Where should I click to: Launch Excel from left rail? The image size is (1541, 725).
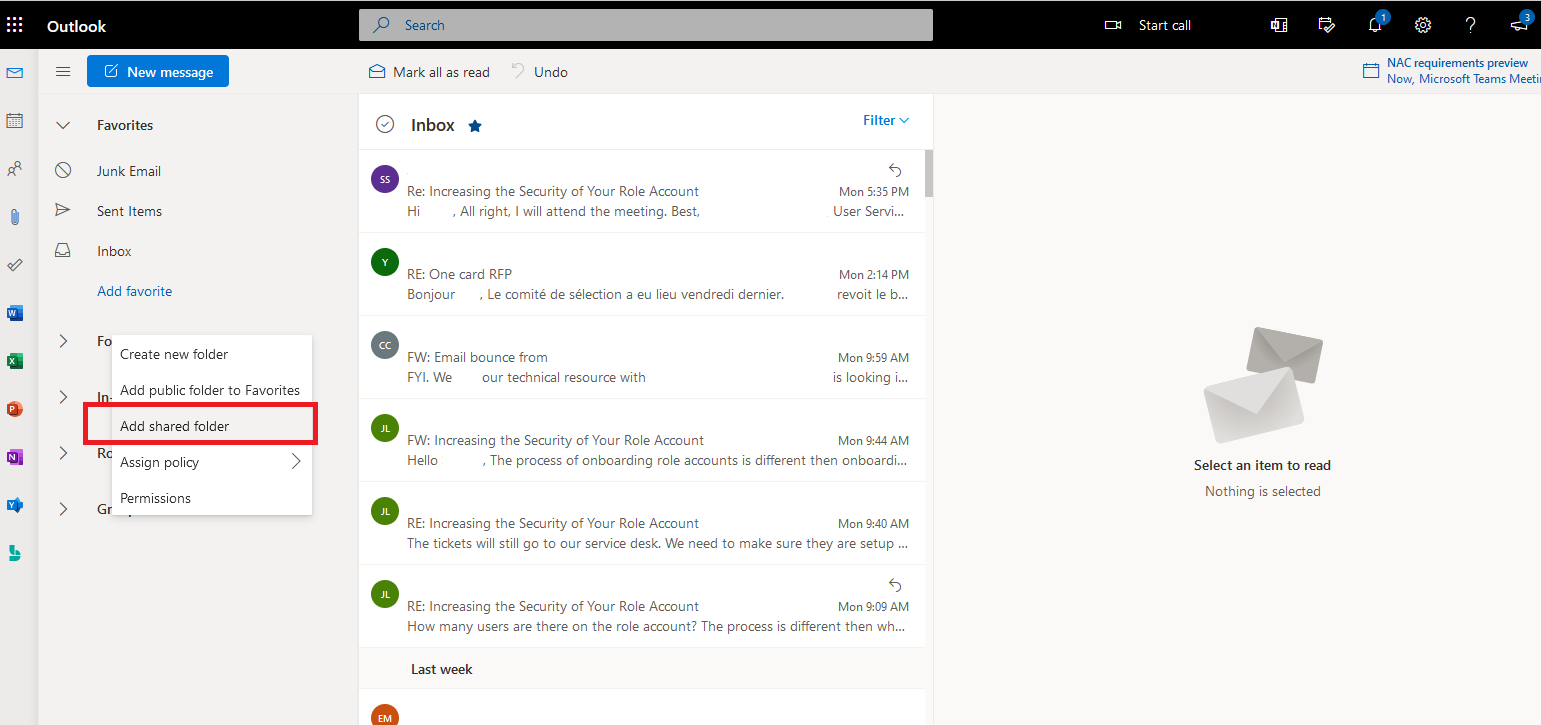point(15,361)
